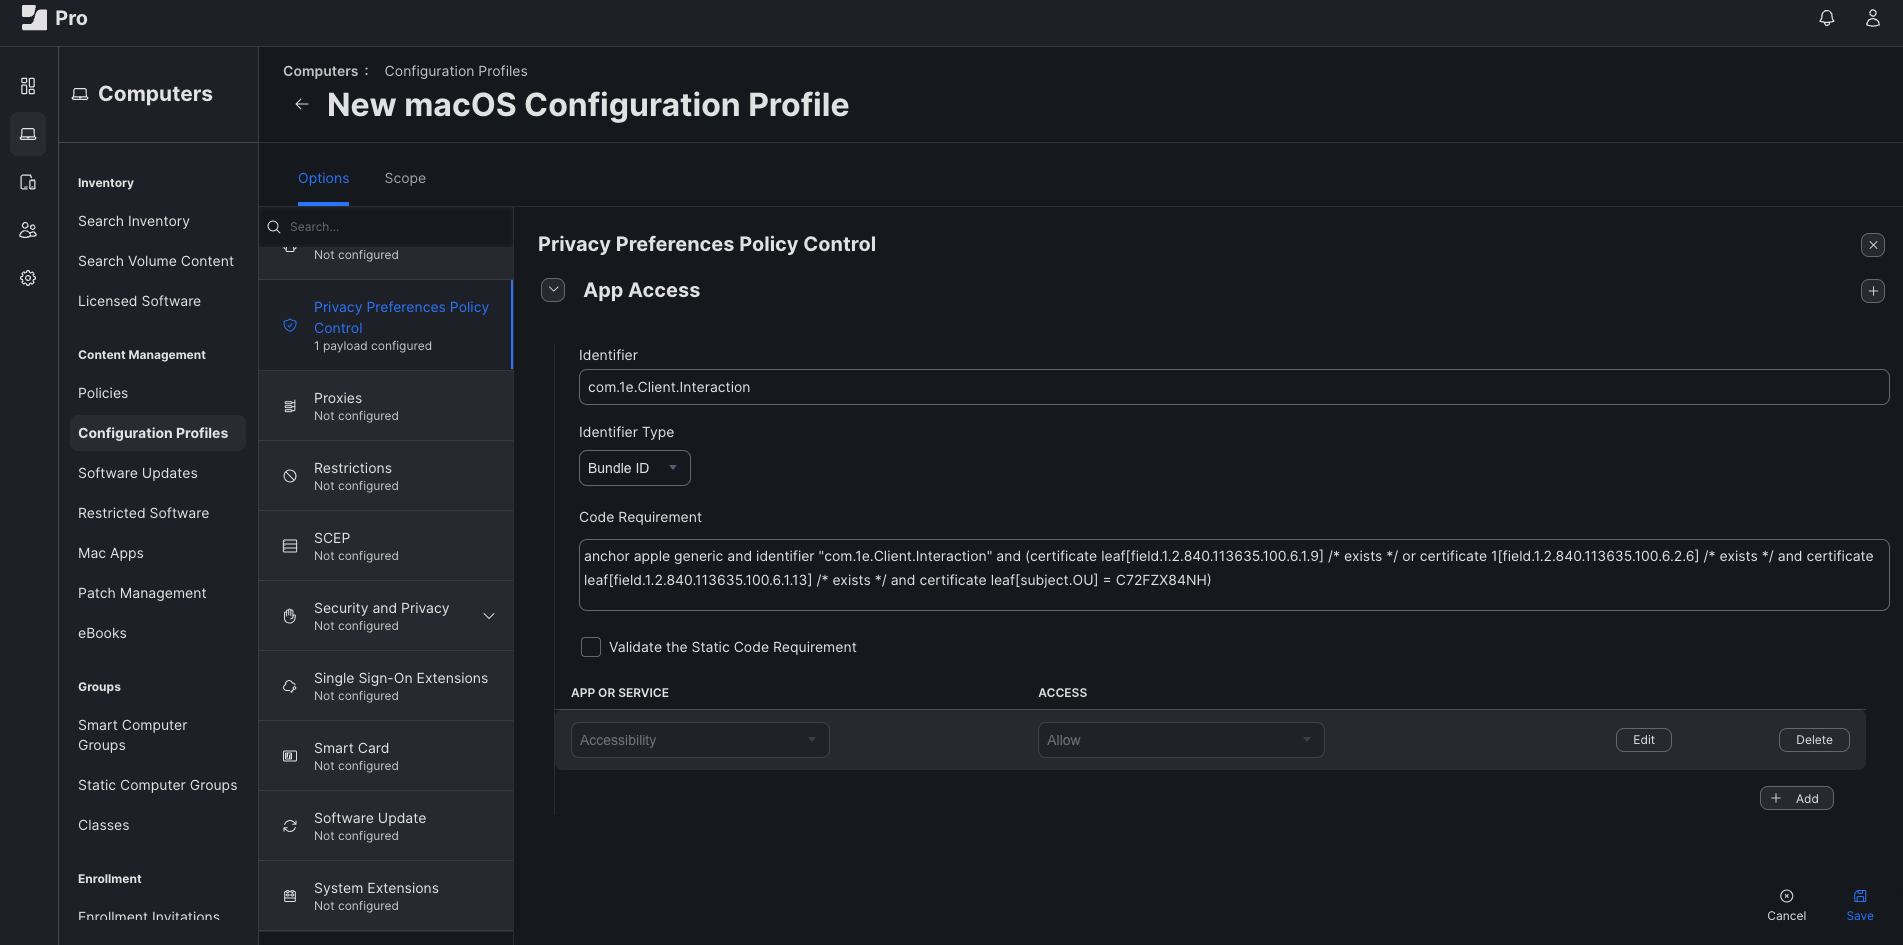Open the Accessibility service dropdown

pyautogui.click(x=699, y=740)
